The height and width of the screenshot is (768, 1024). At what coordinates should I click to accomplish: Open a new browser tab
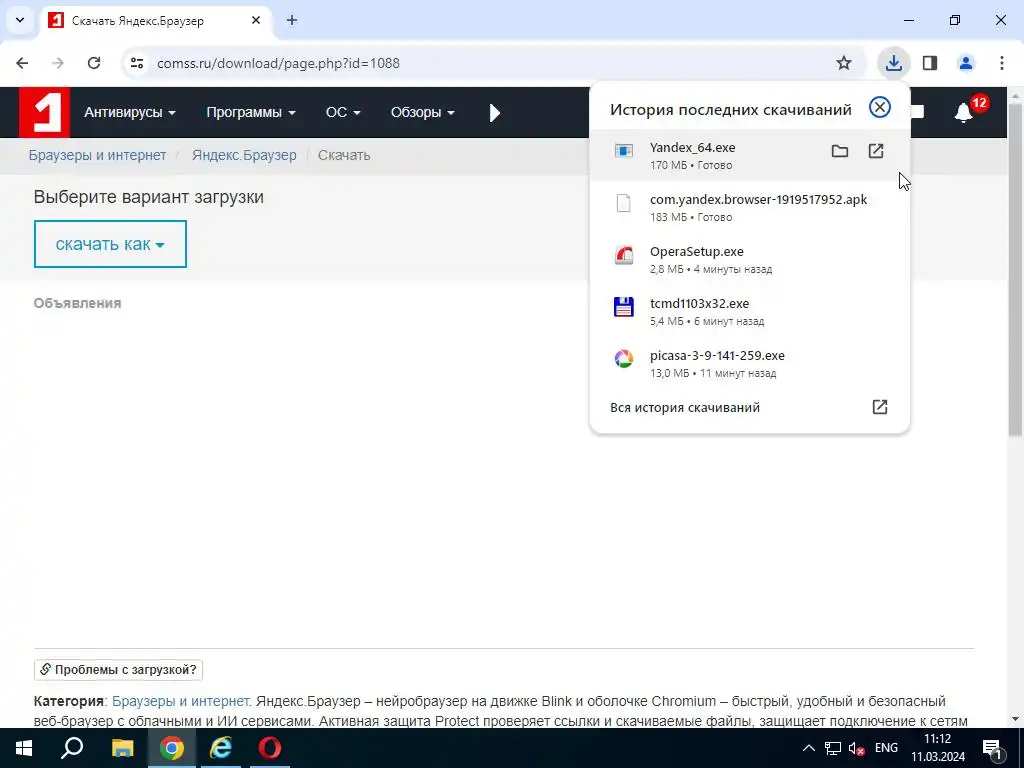[x=292, y=20]
